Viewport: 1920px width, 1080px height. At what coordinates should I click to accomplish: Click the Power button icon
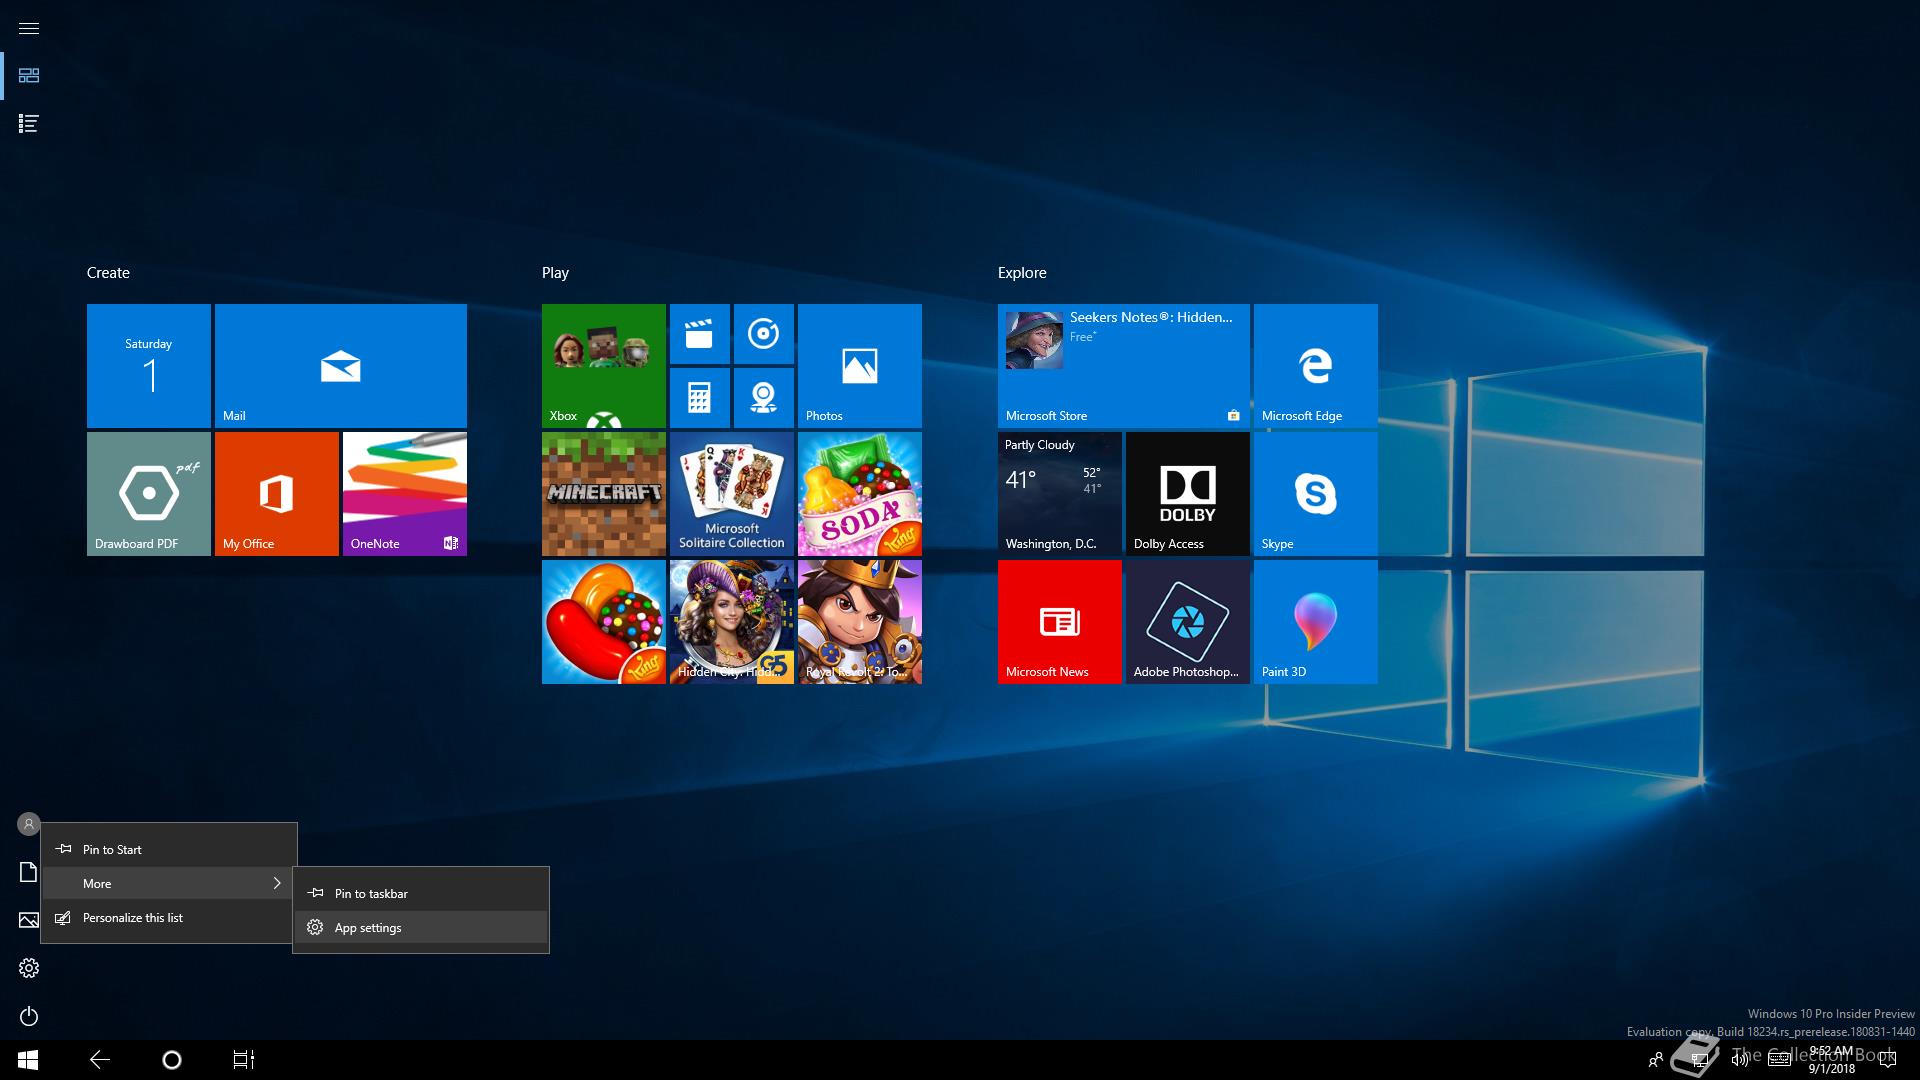coord(29,1016)
